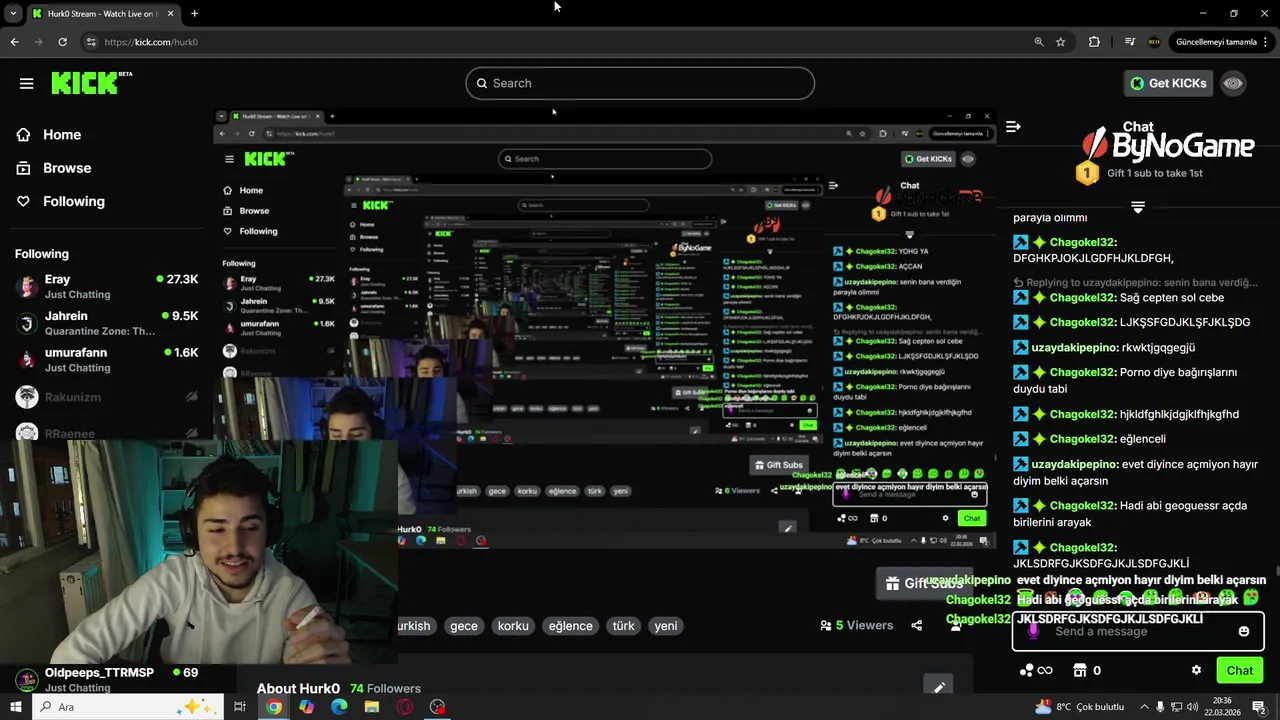Bookmark this page with star
Screen dimensions: 1280x720
(x=1061, y=42)
